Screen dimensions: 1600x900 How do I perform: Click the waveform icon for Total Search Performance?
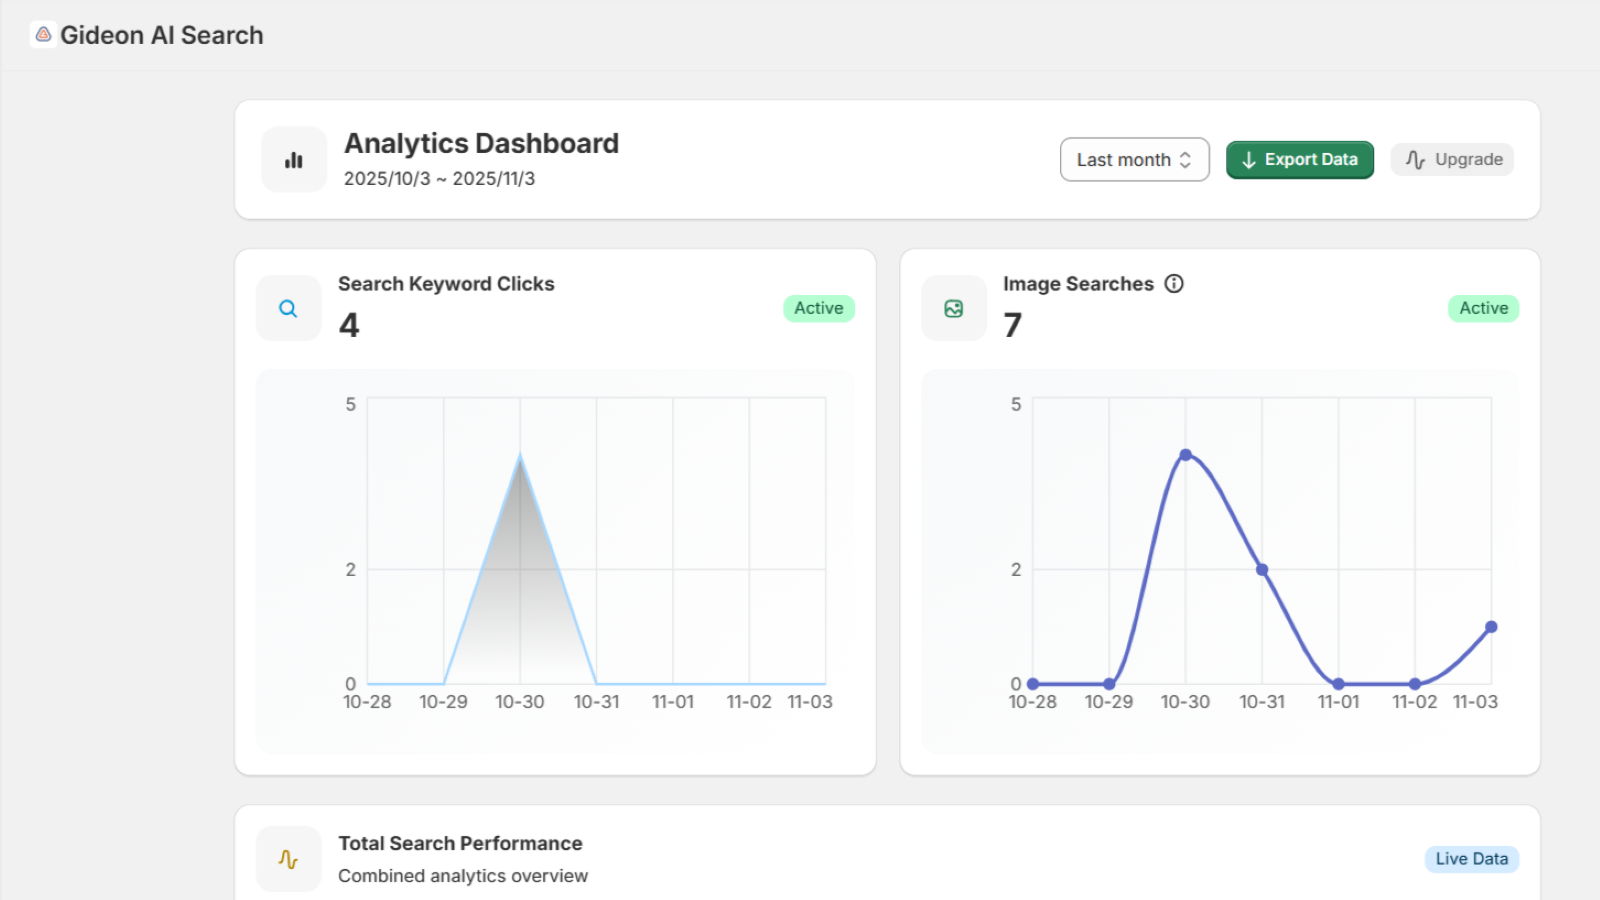point(288,859)
